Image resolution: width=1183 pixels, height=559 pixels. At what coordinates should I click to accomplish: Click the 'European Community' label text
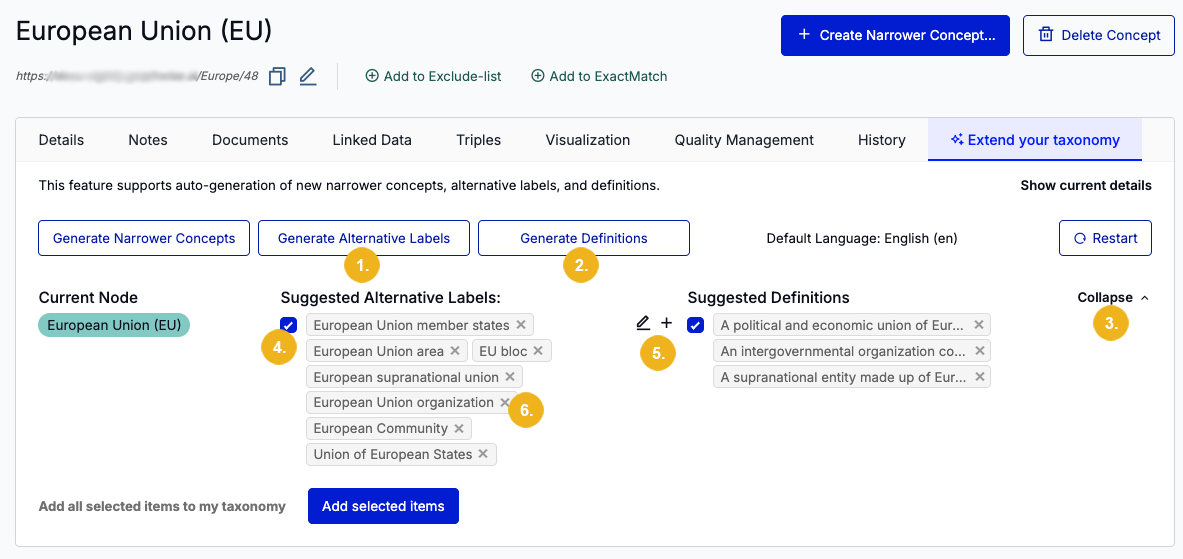tap(380, 428)
